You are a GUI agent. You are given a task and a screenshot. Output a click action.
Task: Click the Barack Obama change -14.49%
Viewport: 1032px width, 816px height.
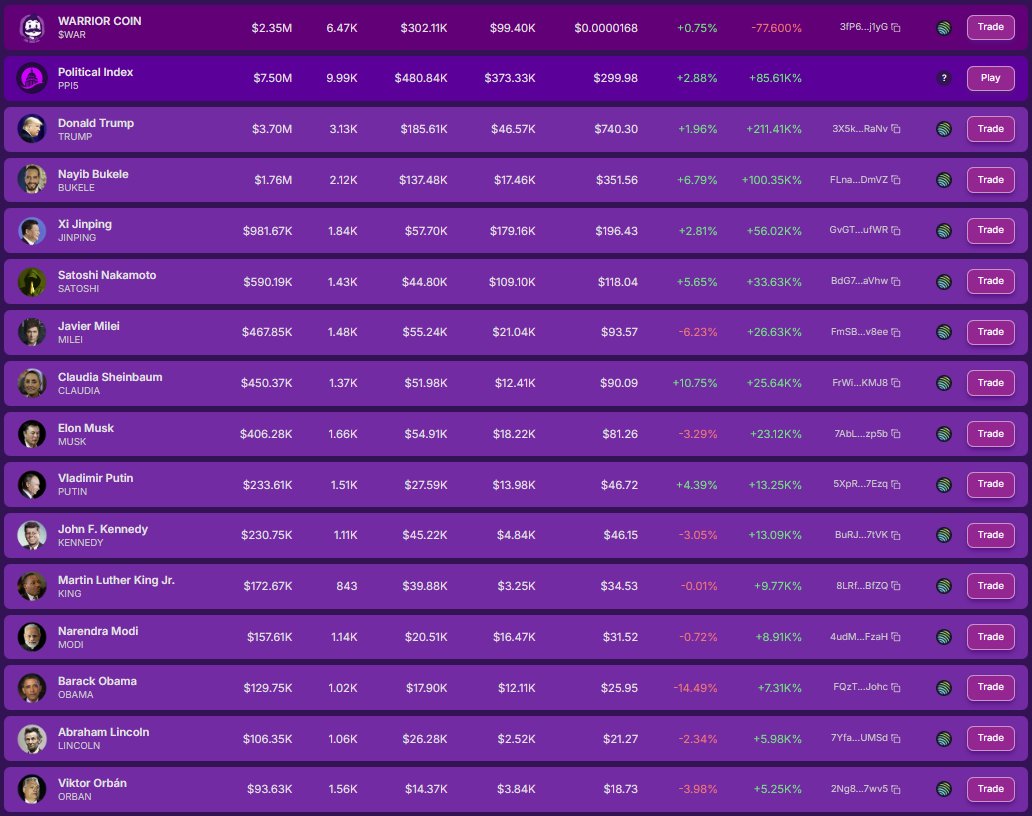(x=696, y=688)
